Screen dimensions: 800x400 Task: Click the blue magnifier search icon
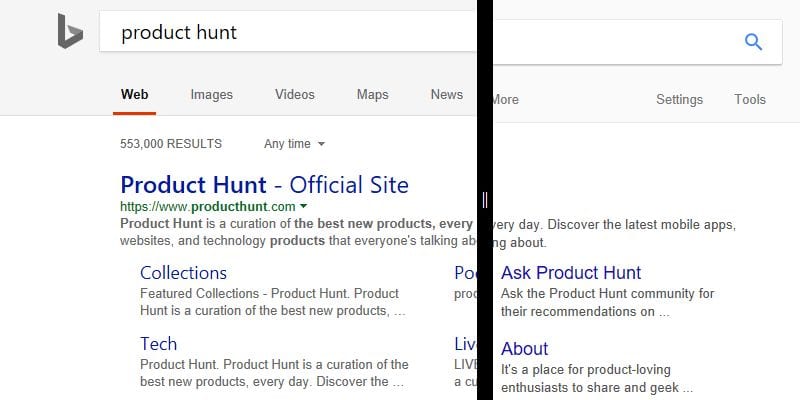pyautogui.click(x=753, y=41)
